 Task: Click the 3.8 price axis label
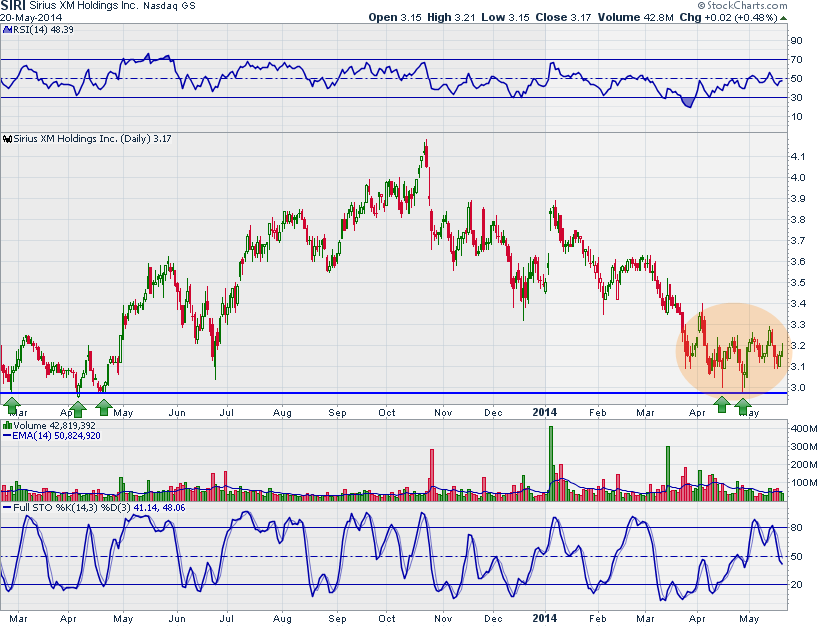[x=798, y=220]
